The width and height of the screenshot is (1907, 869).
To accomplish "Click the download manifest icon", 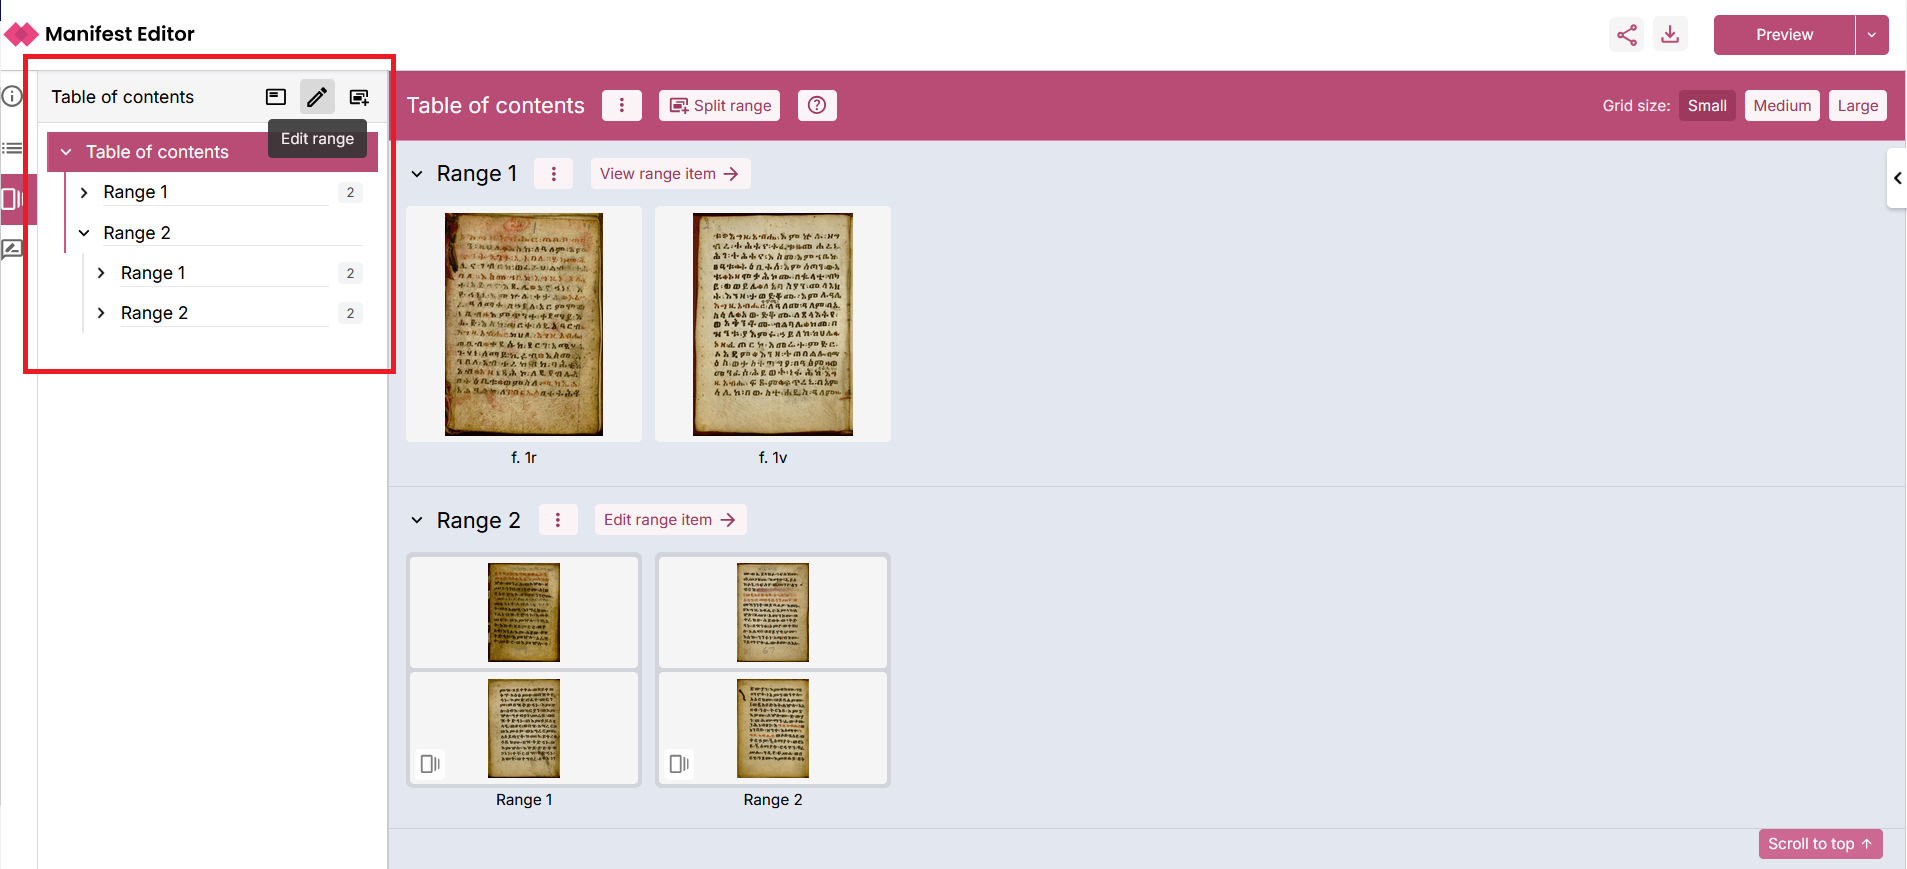I will point(1670,35).
